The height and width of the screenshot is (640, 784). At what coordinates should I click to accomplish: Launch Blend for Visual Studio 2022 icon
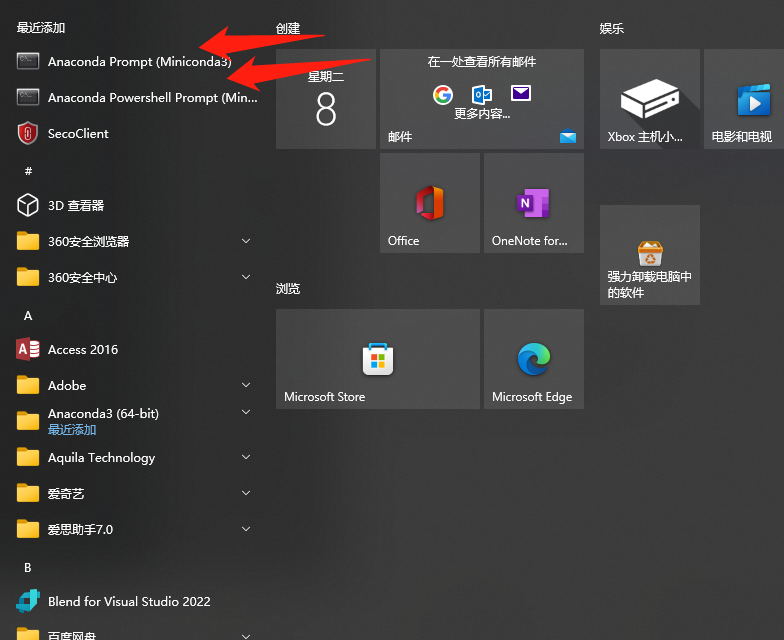pos(28,601)
